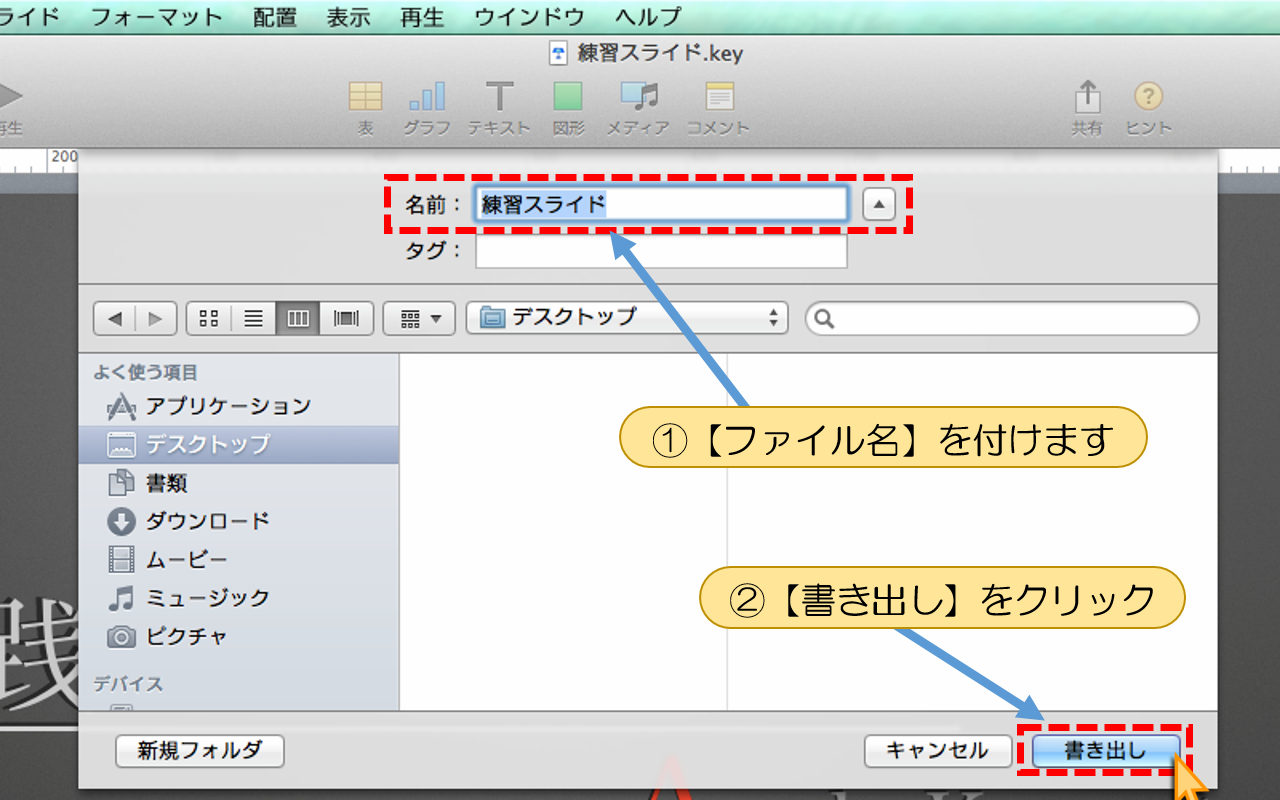Click the Text (テキスト) toolbar icon

pos(499,97)
